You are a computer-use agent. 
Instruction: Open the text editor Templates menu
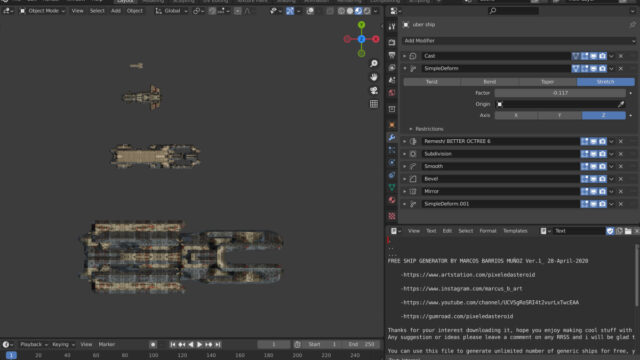[x=515, y=231]
